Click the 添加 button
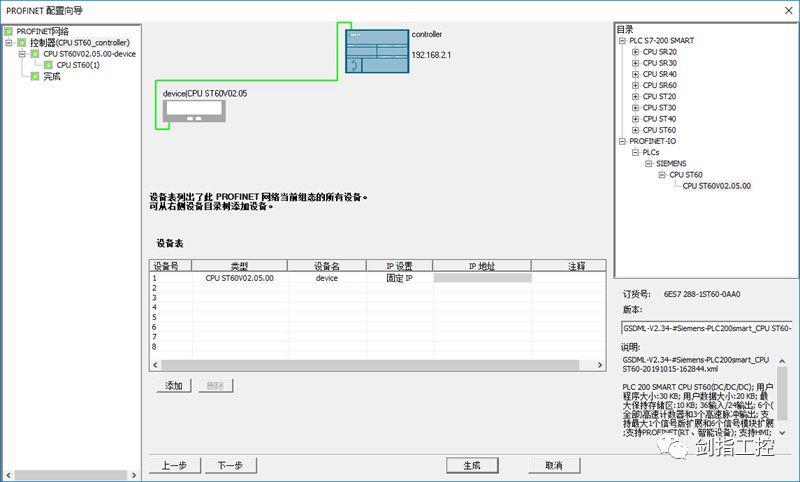Viewport: 800px width, 482px height. coord(174,386)
